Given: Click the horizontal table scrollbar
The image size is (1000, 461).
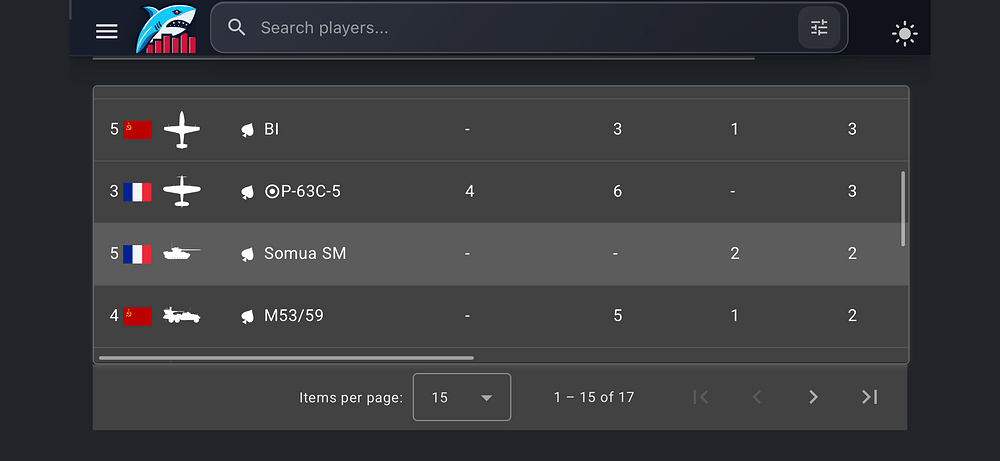Looking at the screenshot, I should pos(286,357).
